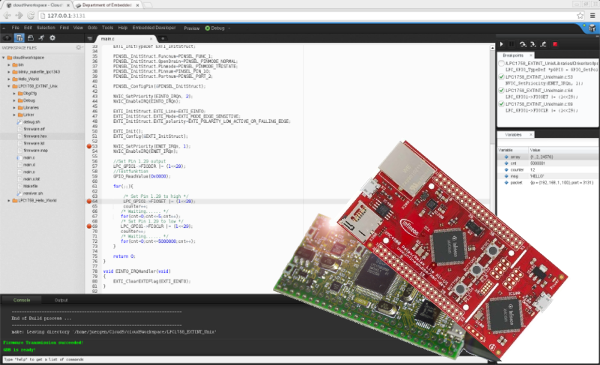Collapse the LPC1758_EXTINT_Unix folder arrow

(x=9, y=86)
